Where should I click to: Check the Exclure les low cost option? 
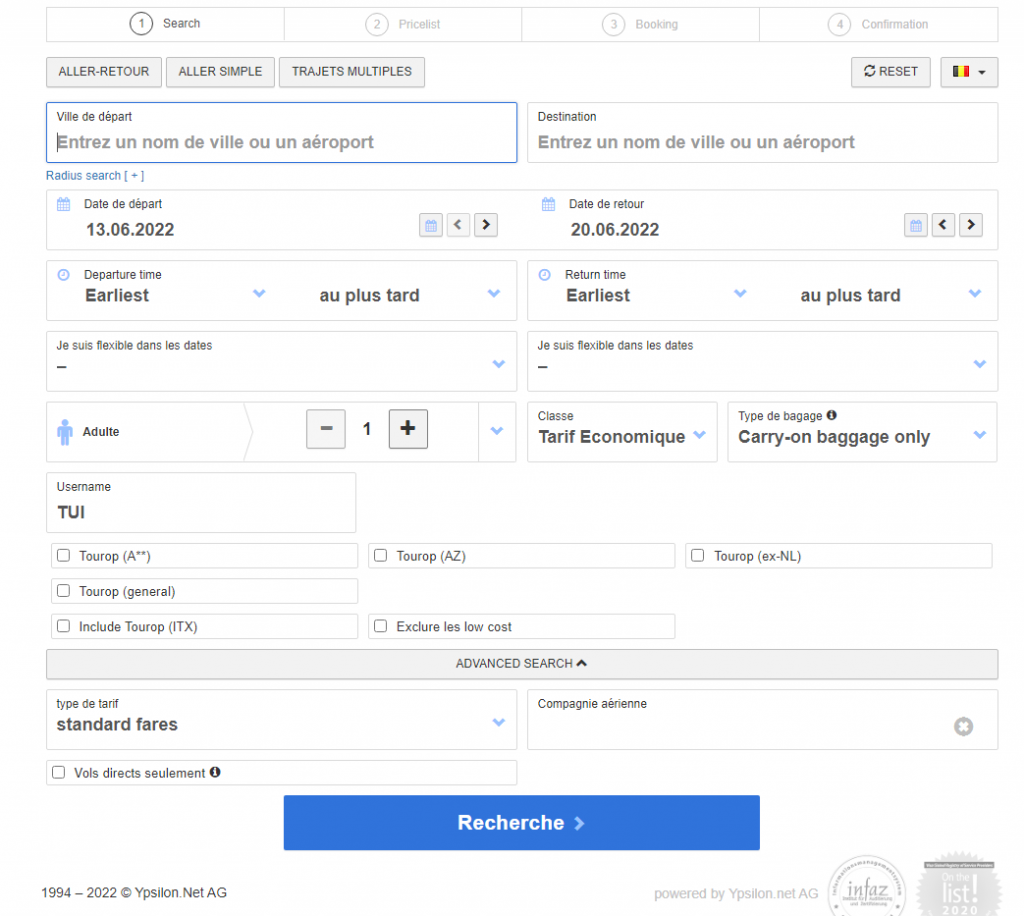click(x=380, y=627)
